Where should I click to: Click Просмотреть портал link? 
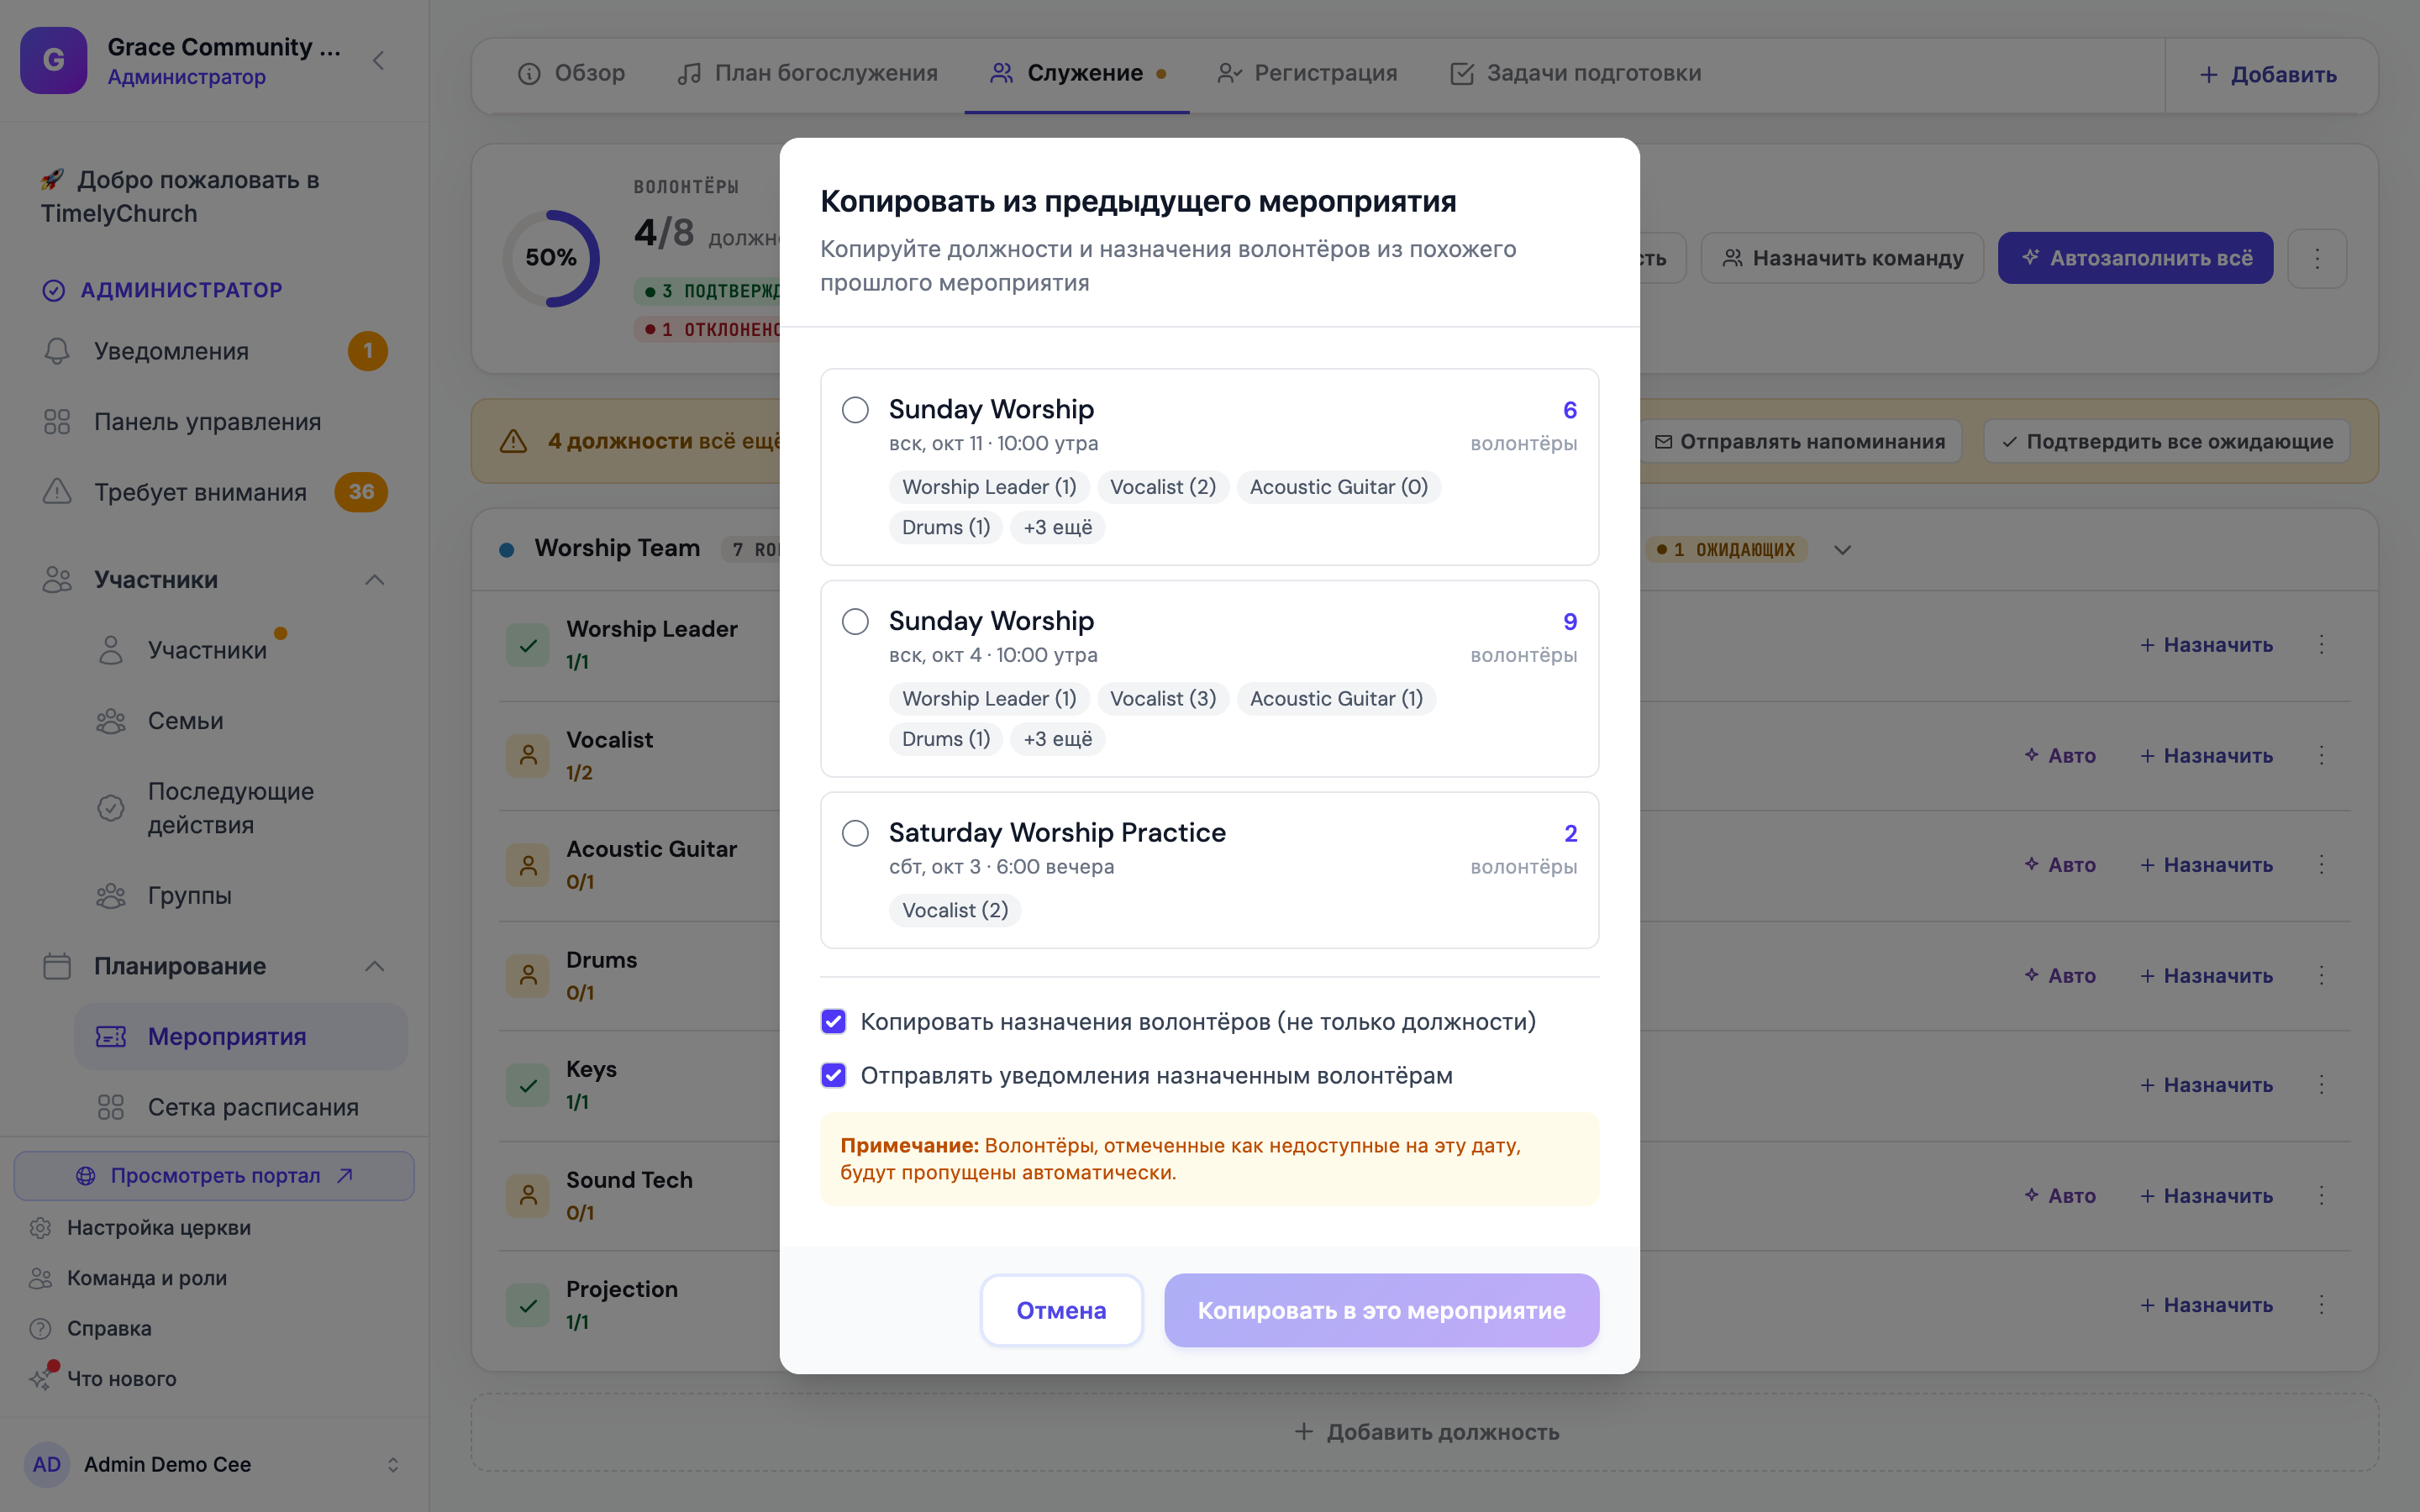pos(214,1176)
